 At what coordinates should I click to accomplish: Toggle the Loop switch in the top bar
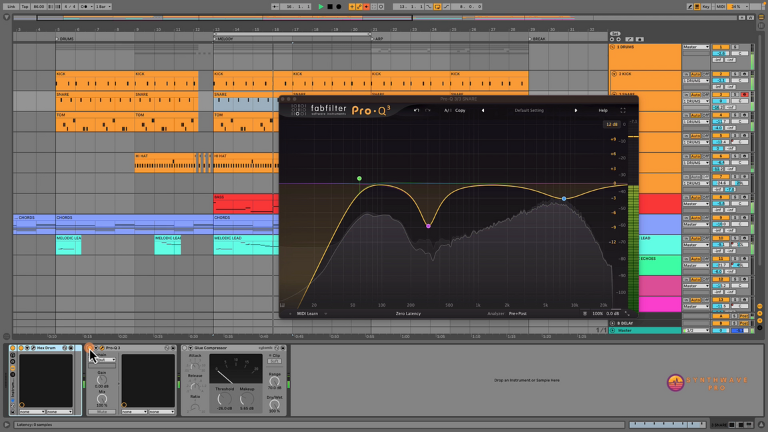click(x=437, y=7)
